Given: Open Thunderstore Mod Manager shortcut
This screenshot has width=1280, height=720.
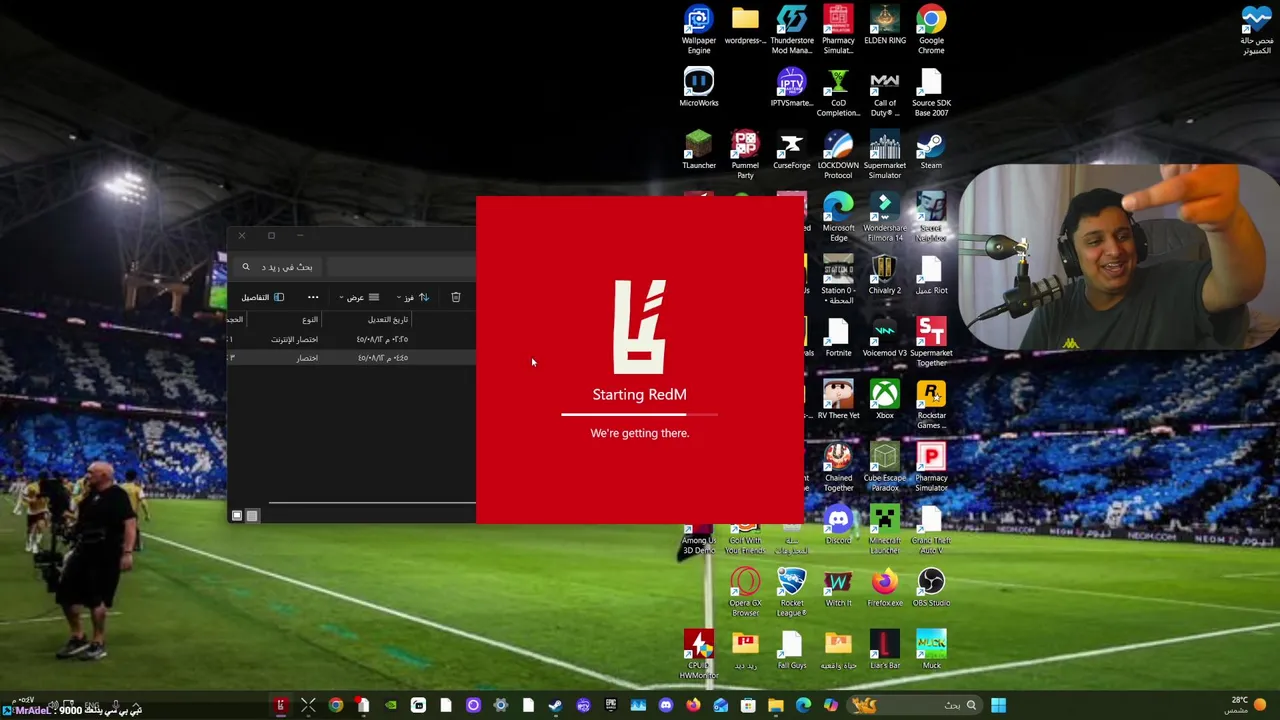Looking at the screenshot, I should tap(791, 29).
